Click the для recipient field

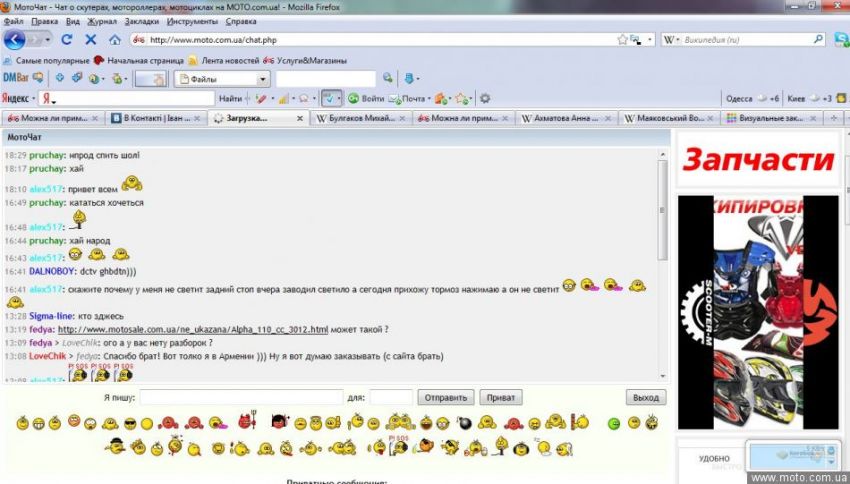tap(391, 397)
